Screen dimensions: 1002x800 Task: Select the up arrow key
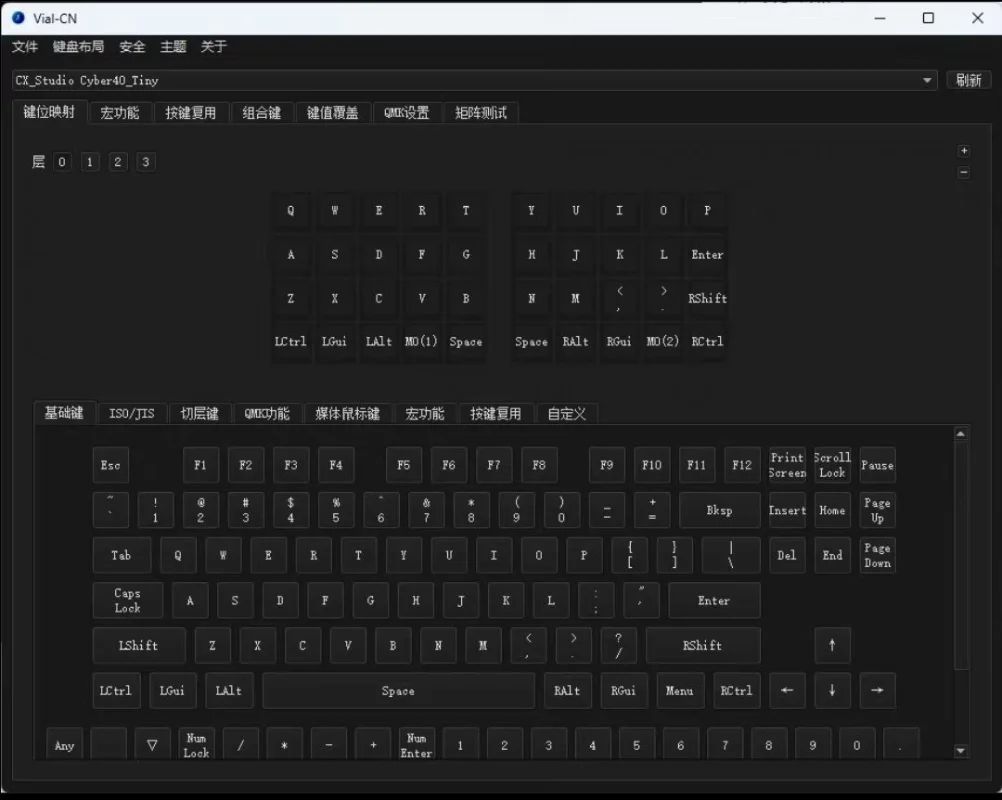click(x=832, y=646)
